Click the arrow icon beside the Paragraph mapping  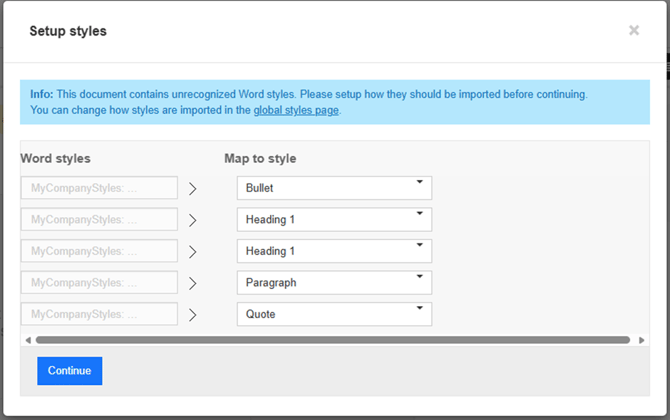click(x=193, y=283)
